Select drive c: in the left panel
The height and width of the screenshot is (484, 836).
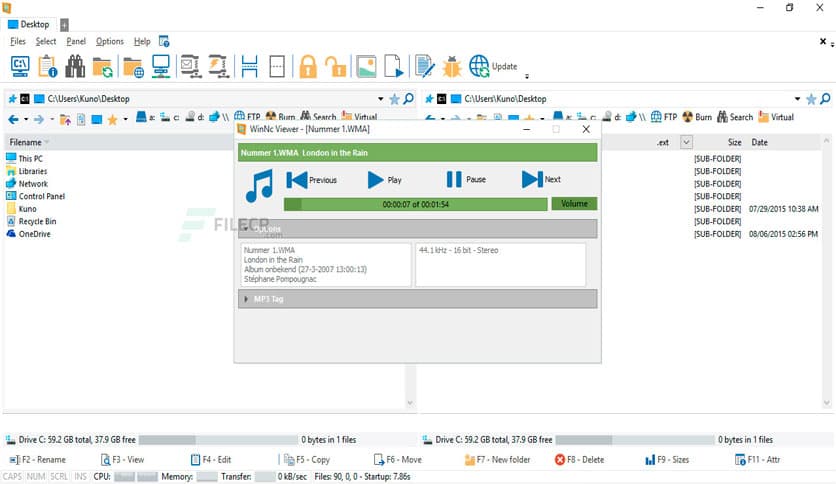click(x=170, y=117)
